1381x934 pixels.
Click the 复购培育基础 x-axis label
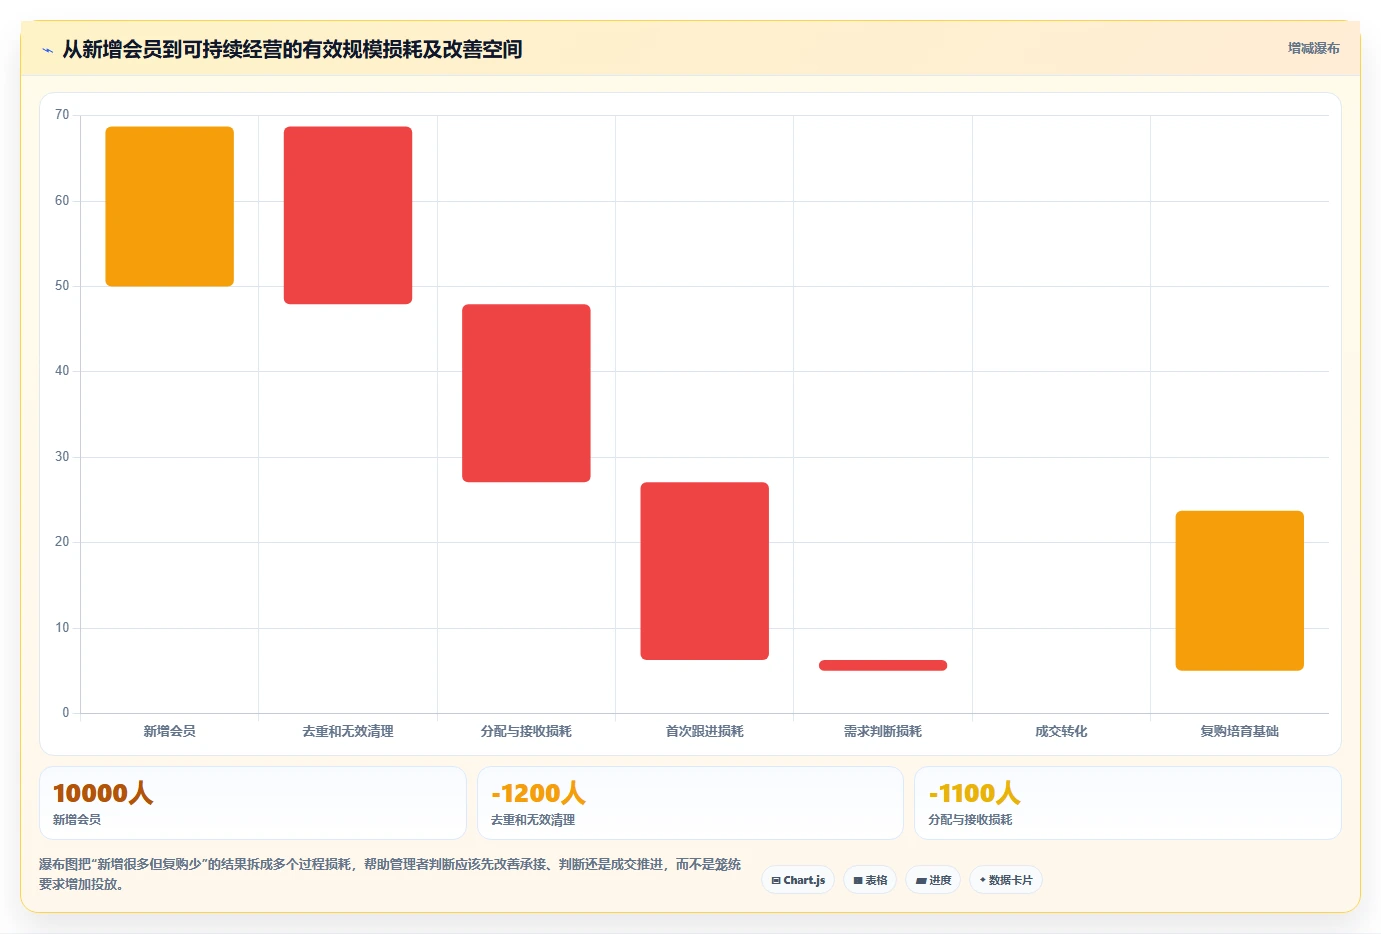[x=1240, y=732]
